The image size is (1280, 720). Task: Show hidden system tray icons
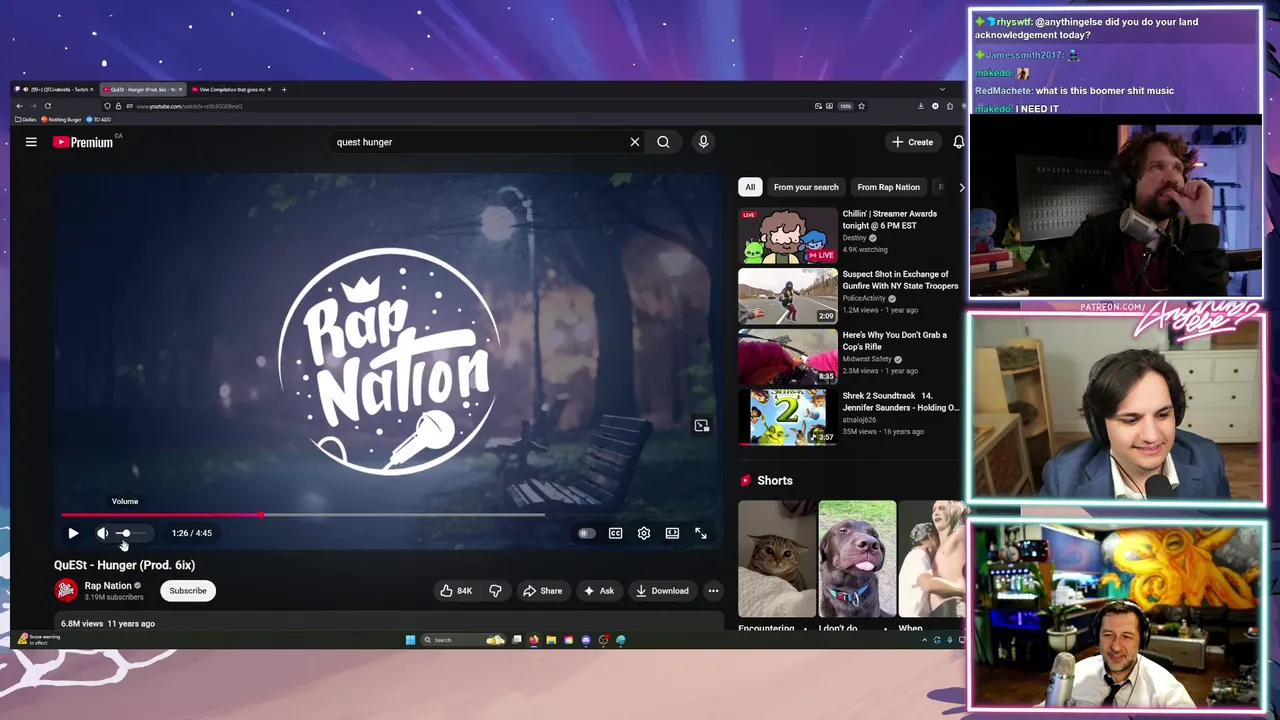(924, 640)
